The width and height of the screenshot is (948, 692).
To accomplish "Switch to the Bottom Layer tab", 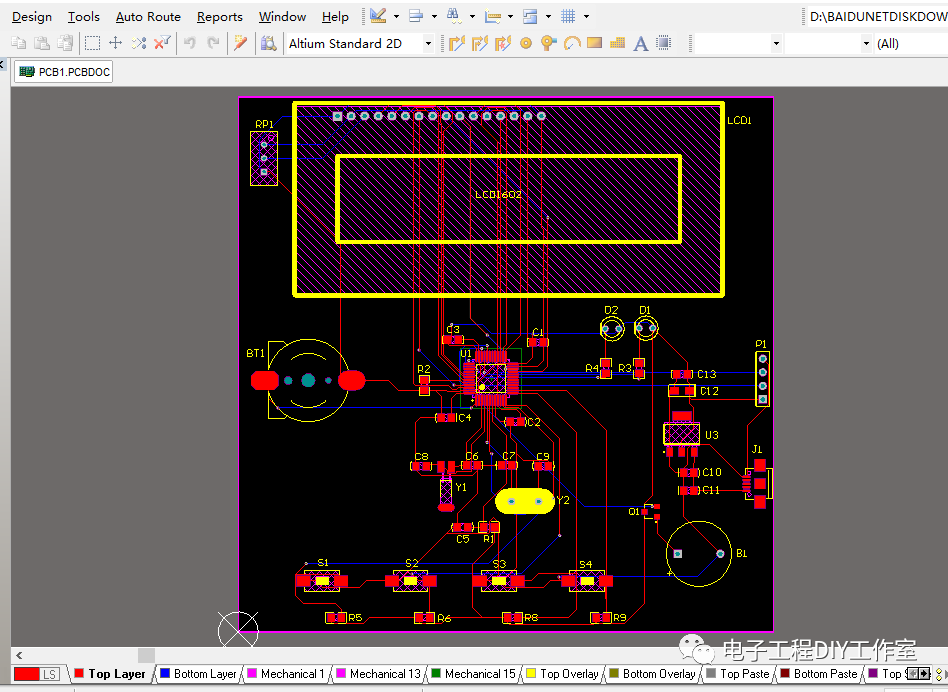I will click(x=198, y=673).
